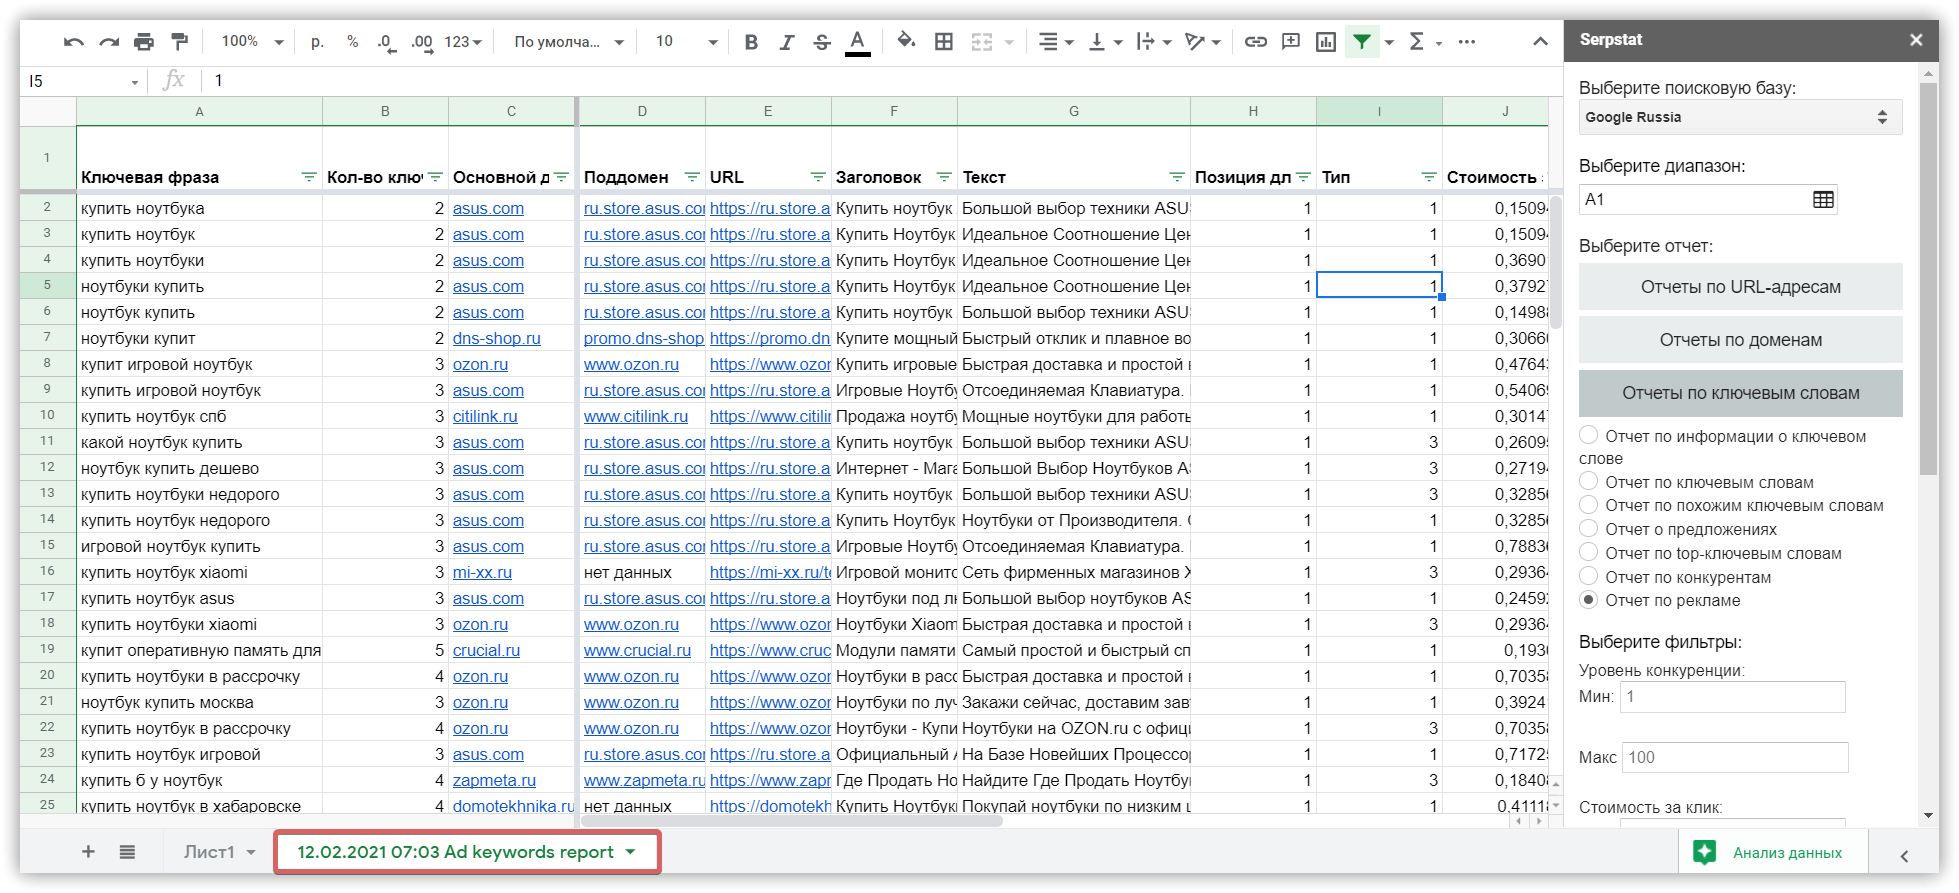Open the name box I5 dropdown
This screenshot has height=893, width=1959.
click(x=134, y=82)
